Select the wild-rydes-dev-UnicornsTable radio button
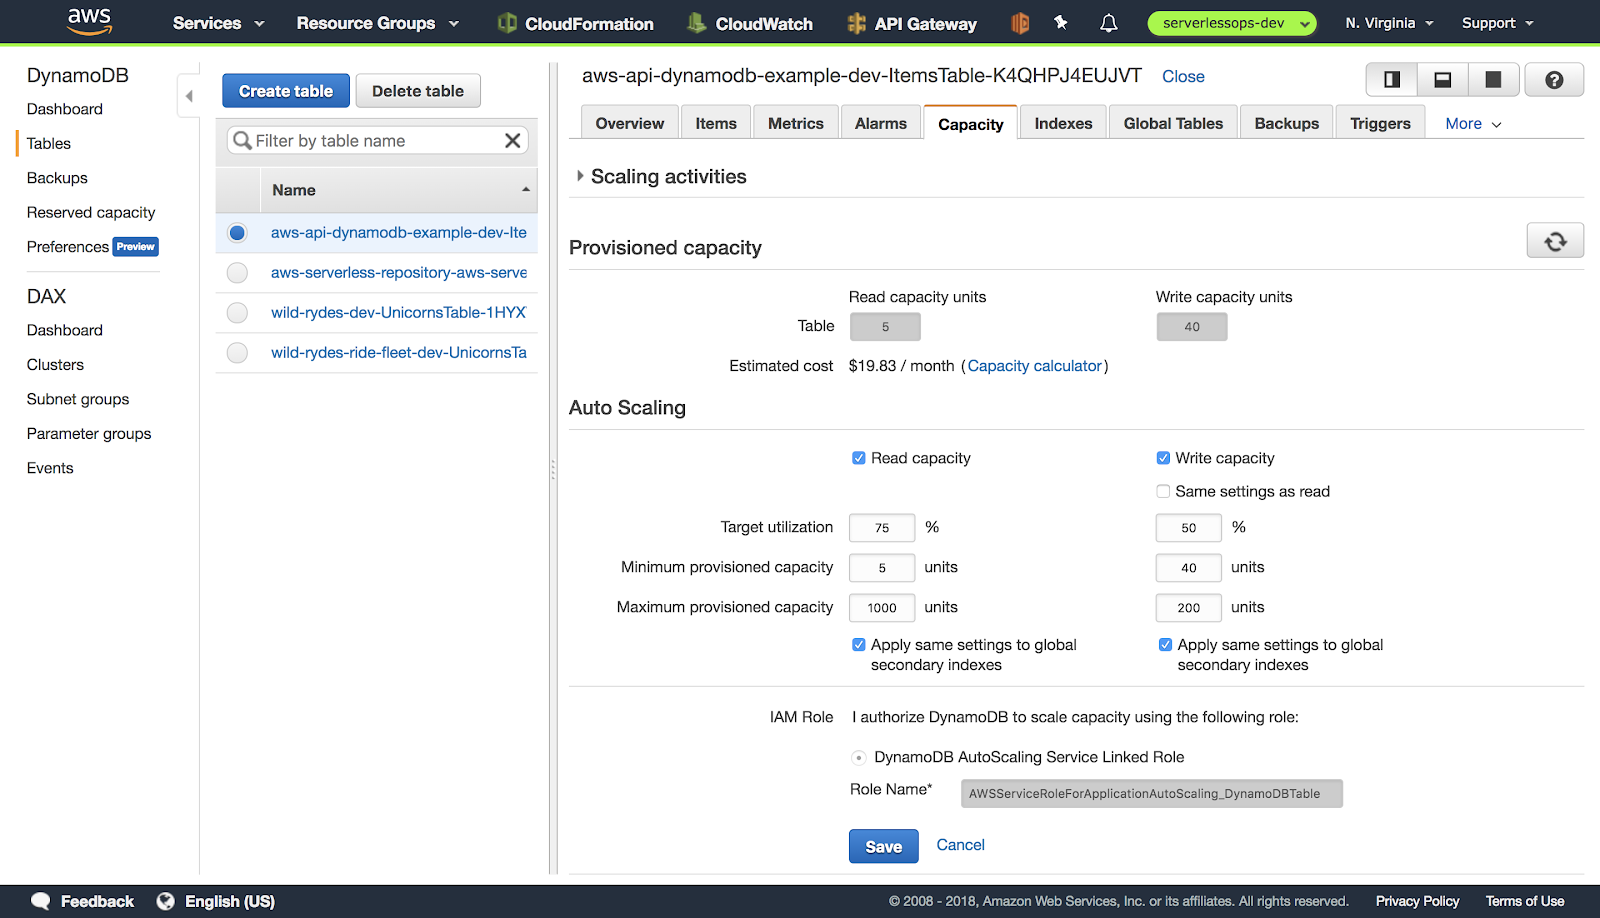This screenshot has width=1600, height=918. [237, 313]
